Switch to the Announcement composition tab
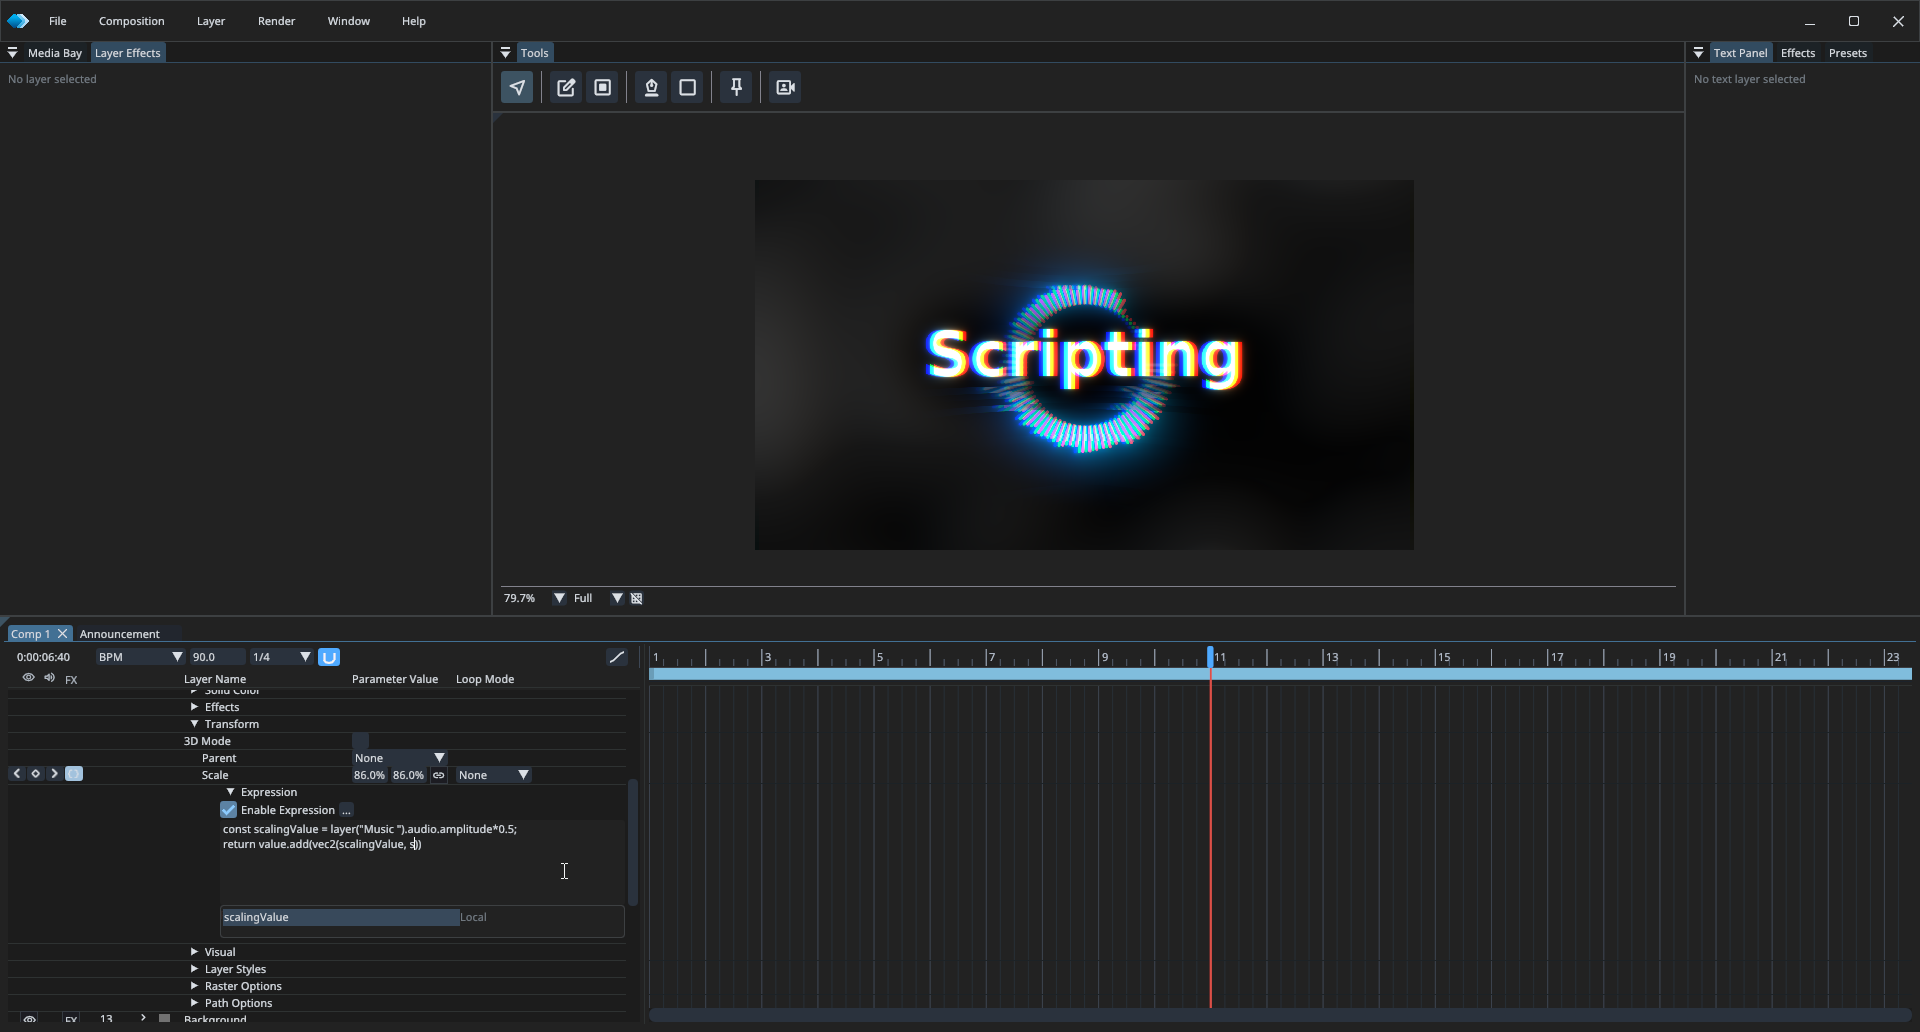Screen dimensions: 1920x1032 click(x=119, y=634)
